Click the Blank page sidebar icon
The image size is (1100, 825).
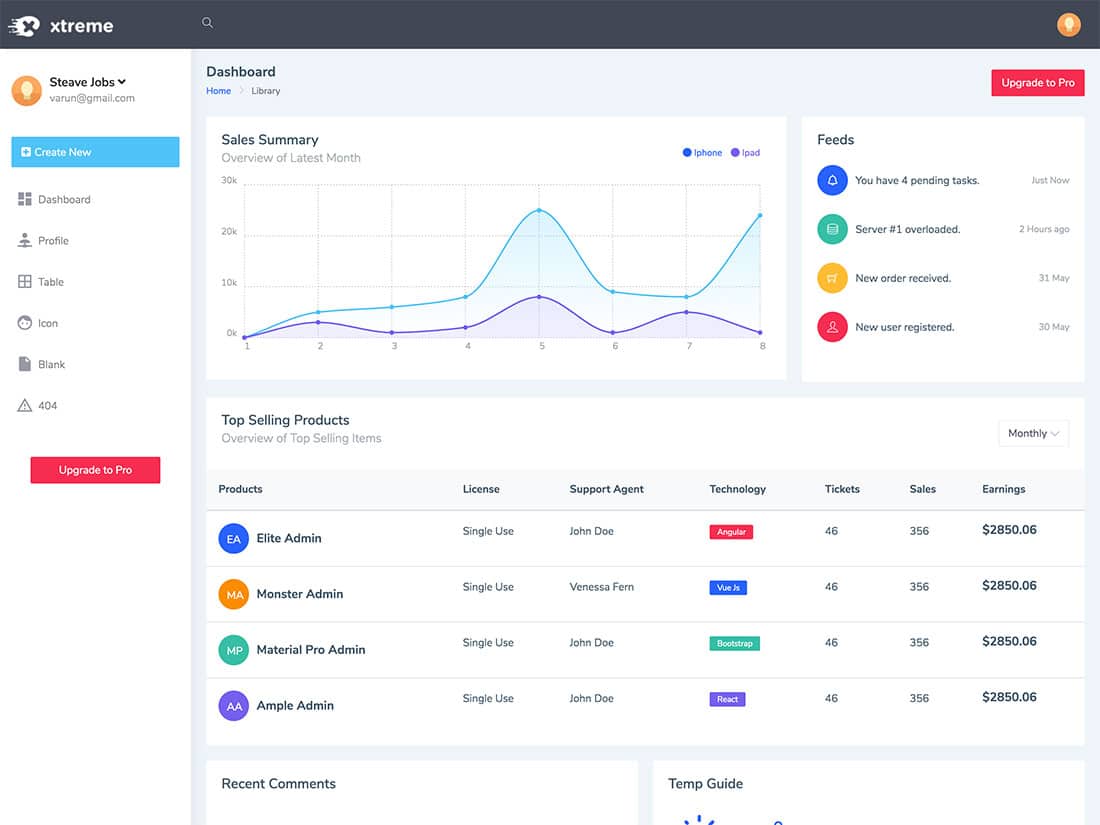coord(25,364)
